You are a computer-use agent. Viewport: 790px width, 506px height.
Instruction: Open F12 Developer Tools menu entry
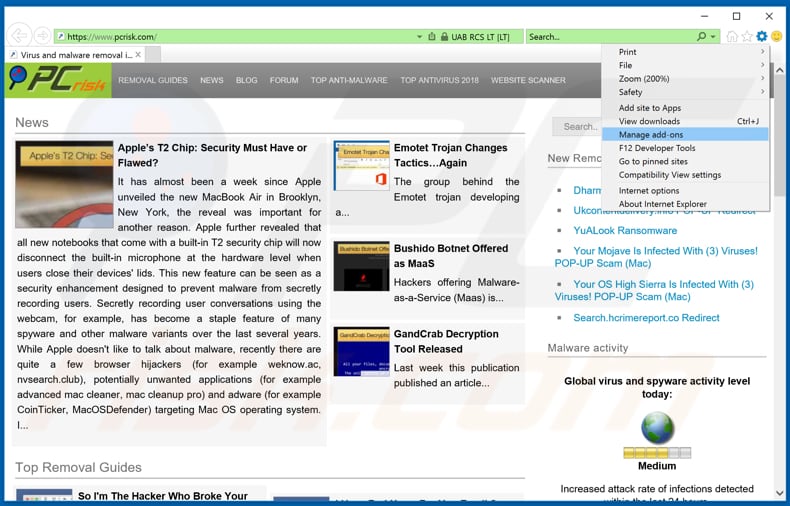656,148
